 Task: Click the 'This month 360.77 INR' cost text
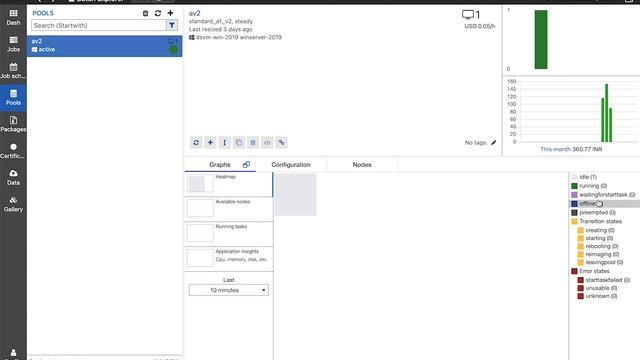[571, 149]
